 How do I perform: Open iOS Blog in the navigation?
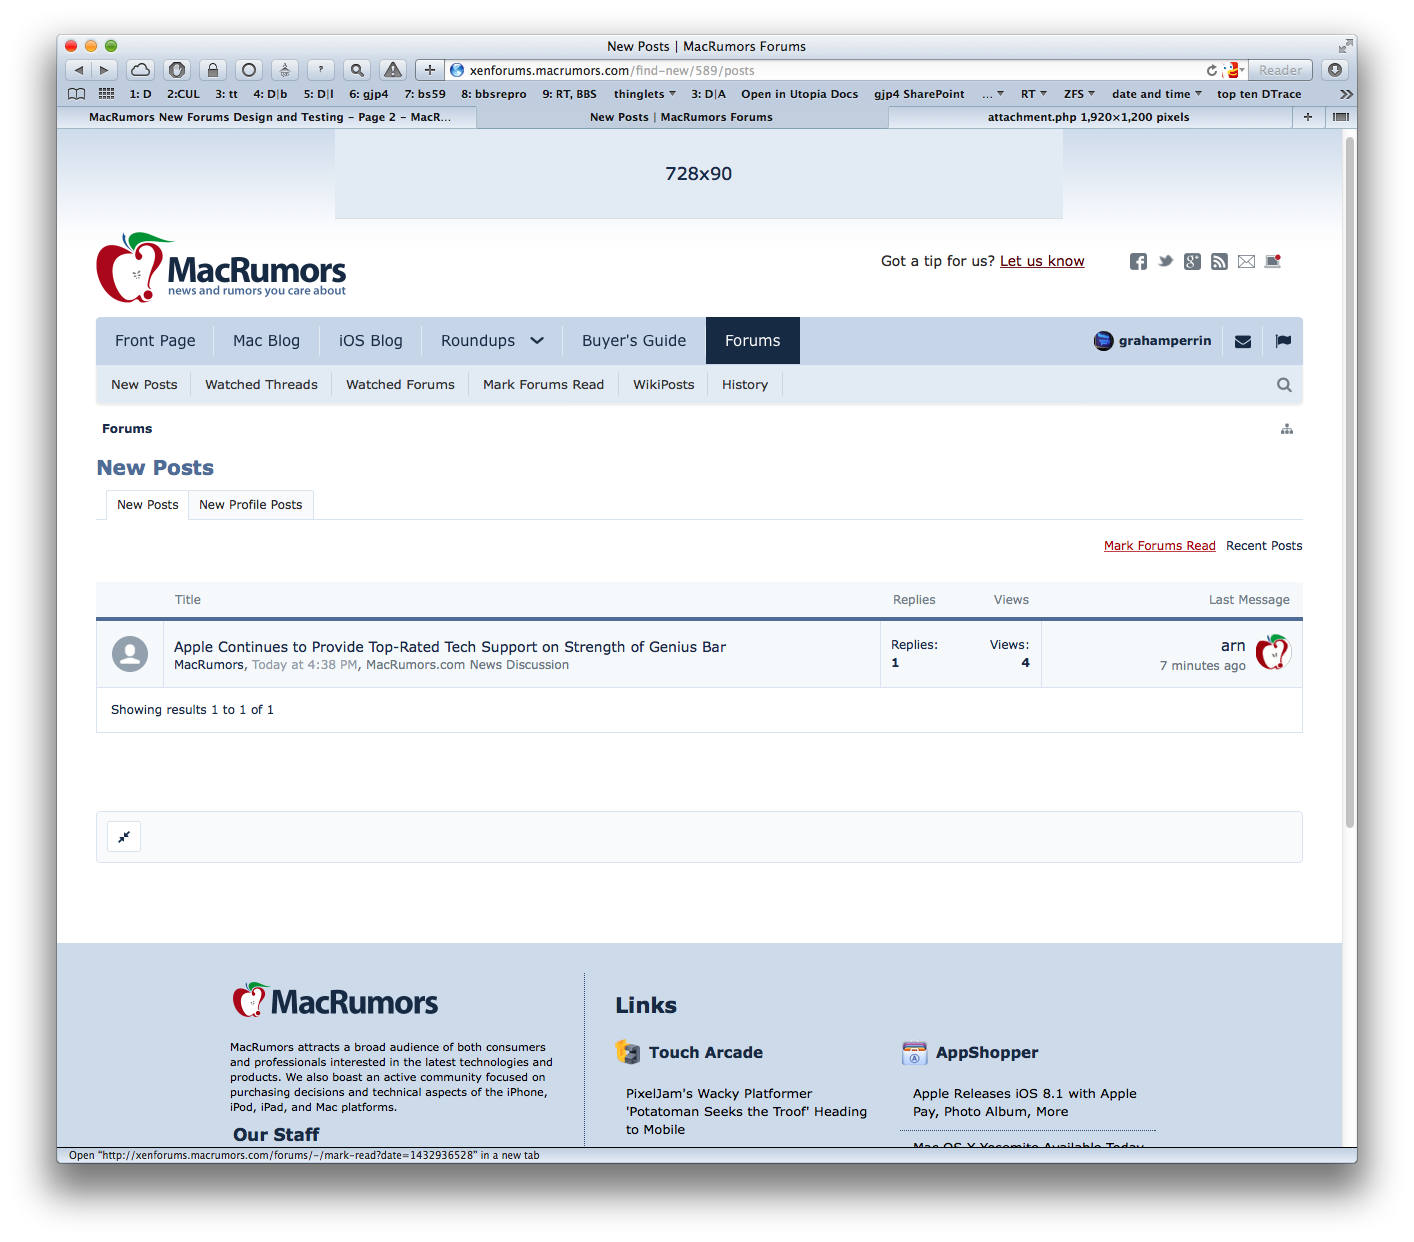tap(370, 341)
